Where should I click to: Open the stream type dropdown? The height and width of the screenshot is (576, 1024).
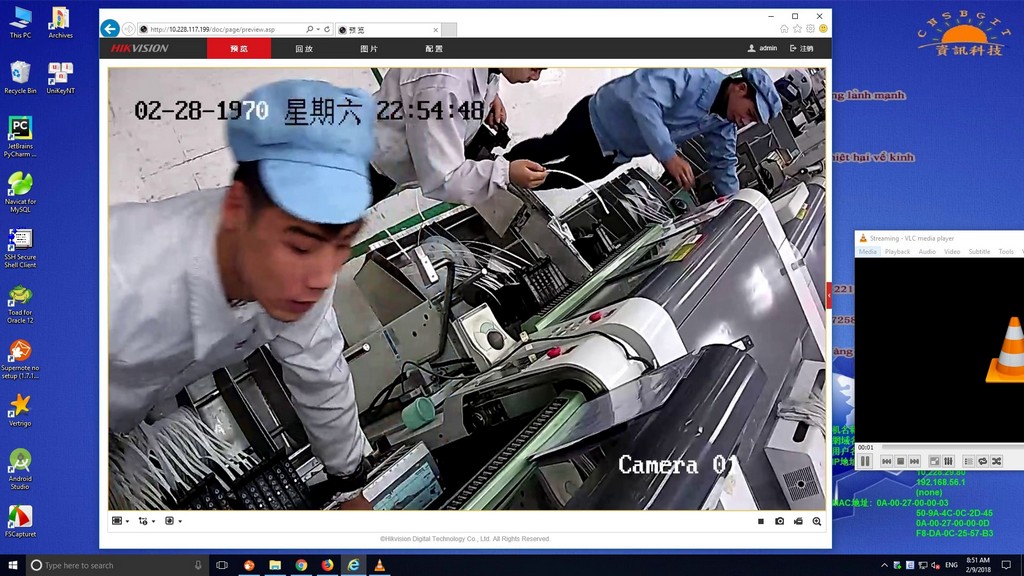[x=146, y=521]
